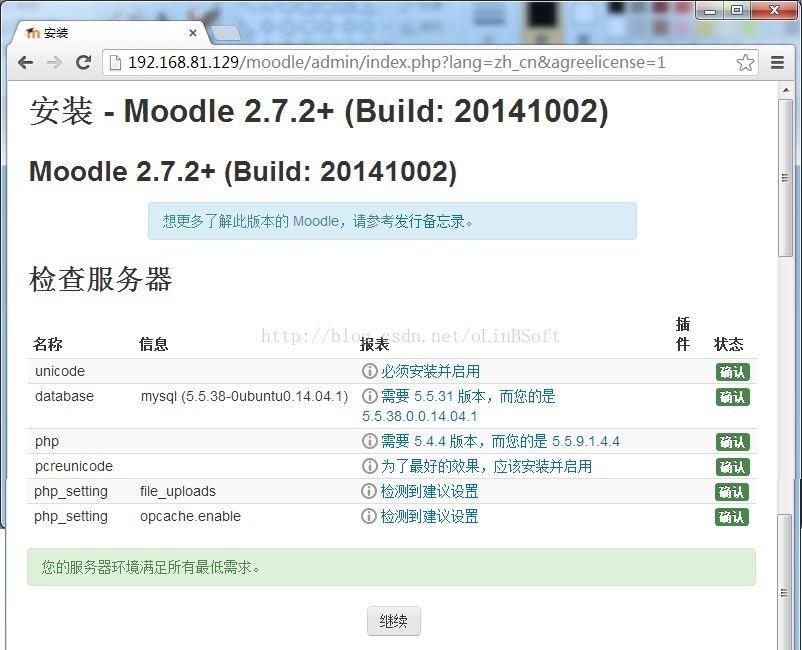Click the info icon in database row

369,396
